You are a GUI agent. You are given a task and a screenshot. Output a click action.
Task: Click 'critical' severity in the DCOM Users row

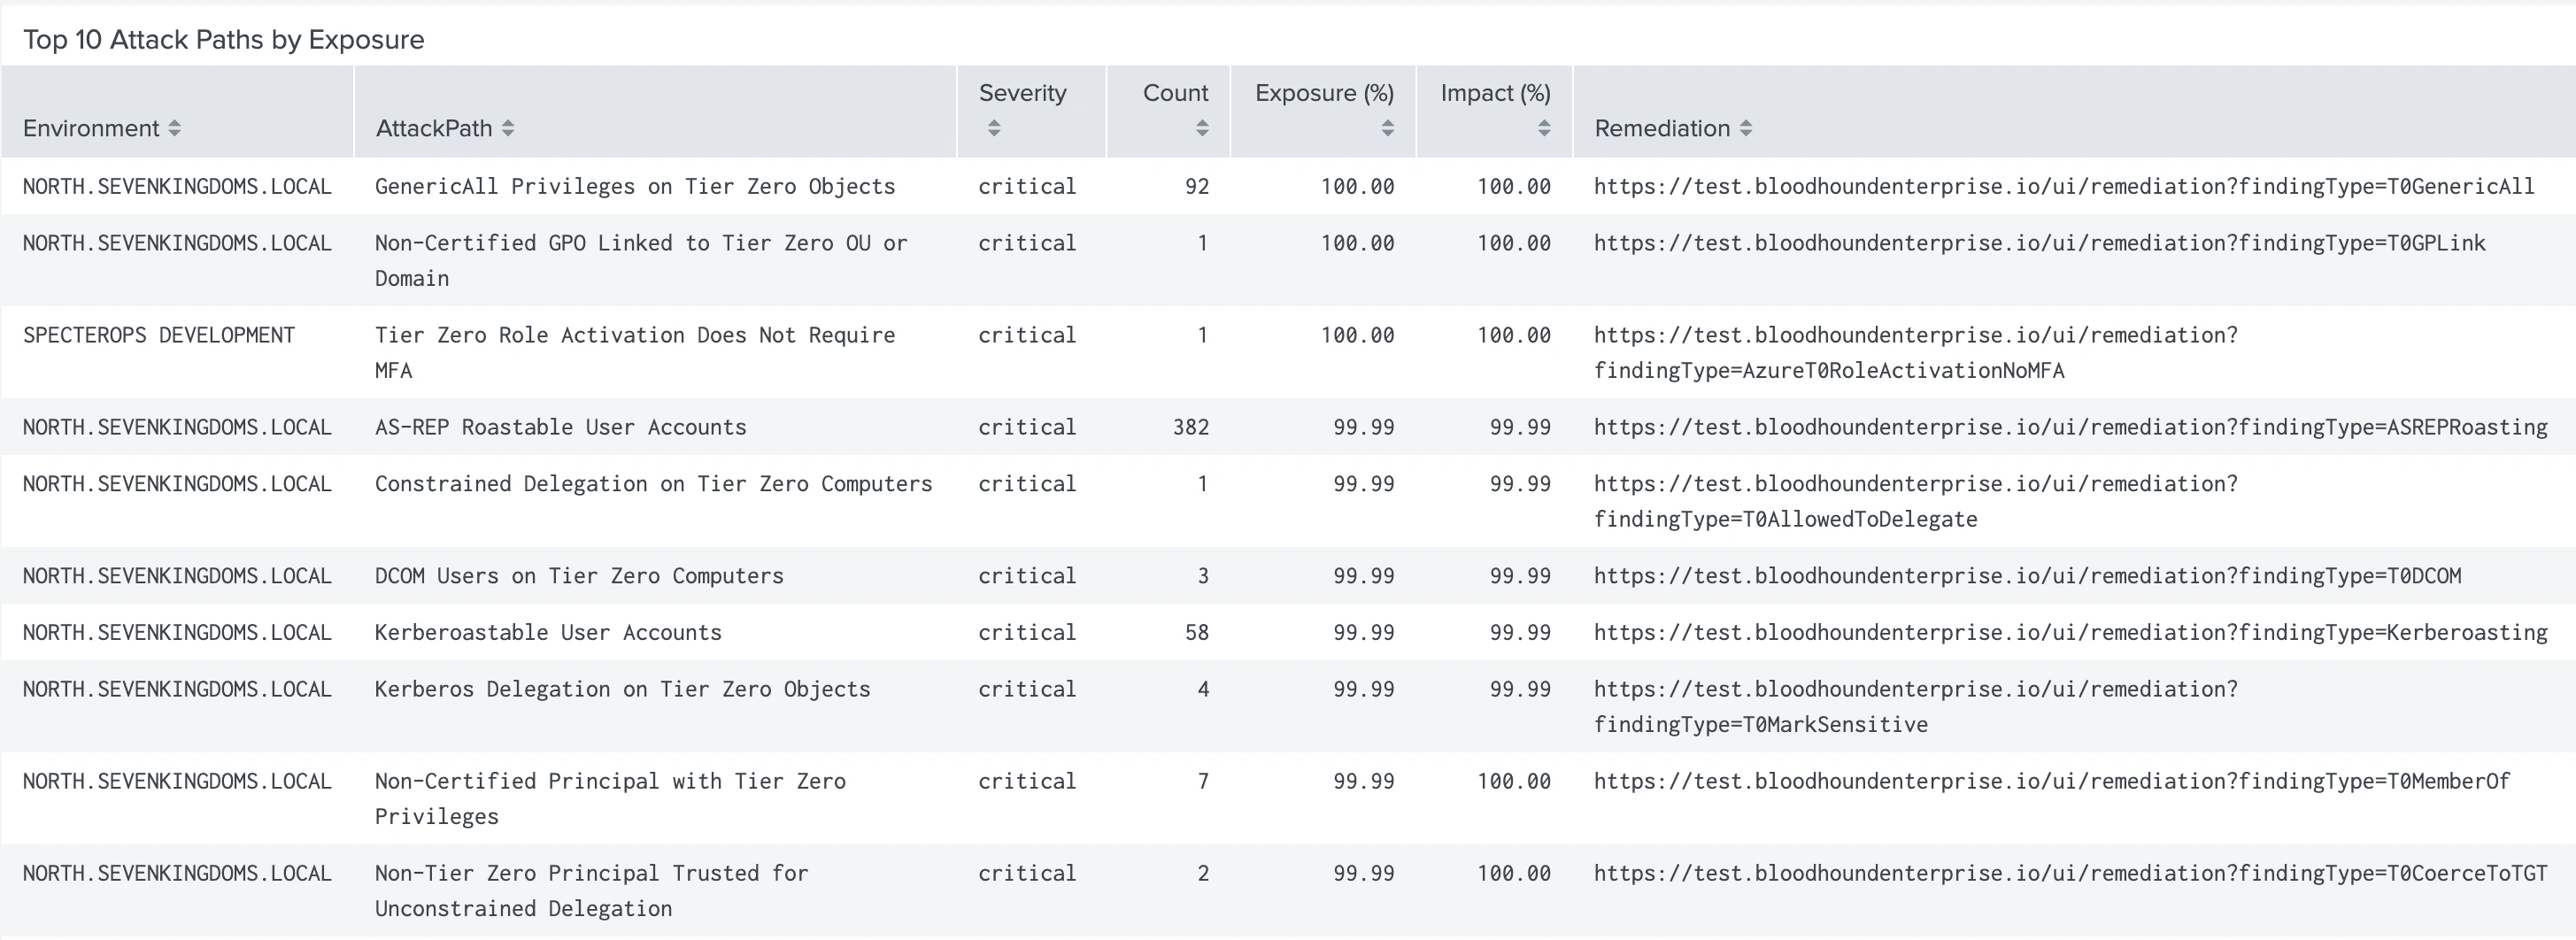pyautogui.click(x=1027, y=576)
